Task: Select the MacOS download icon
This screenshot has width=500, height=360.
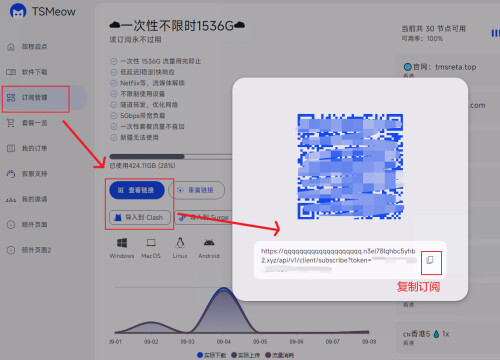Action: coord(151,243)
